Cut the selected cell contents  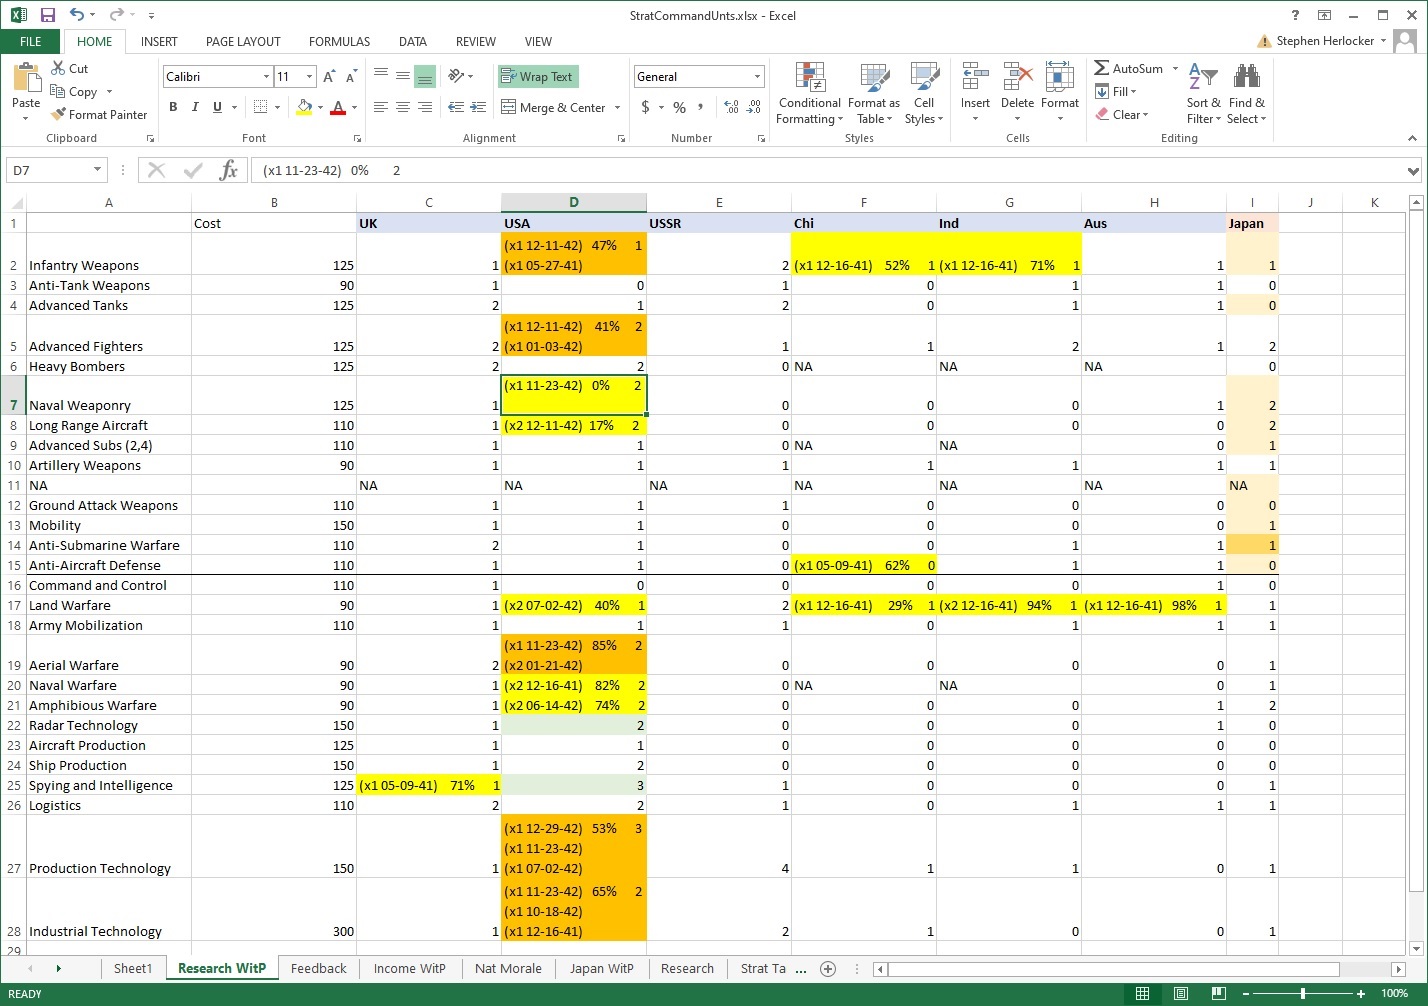pos(70,68)
